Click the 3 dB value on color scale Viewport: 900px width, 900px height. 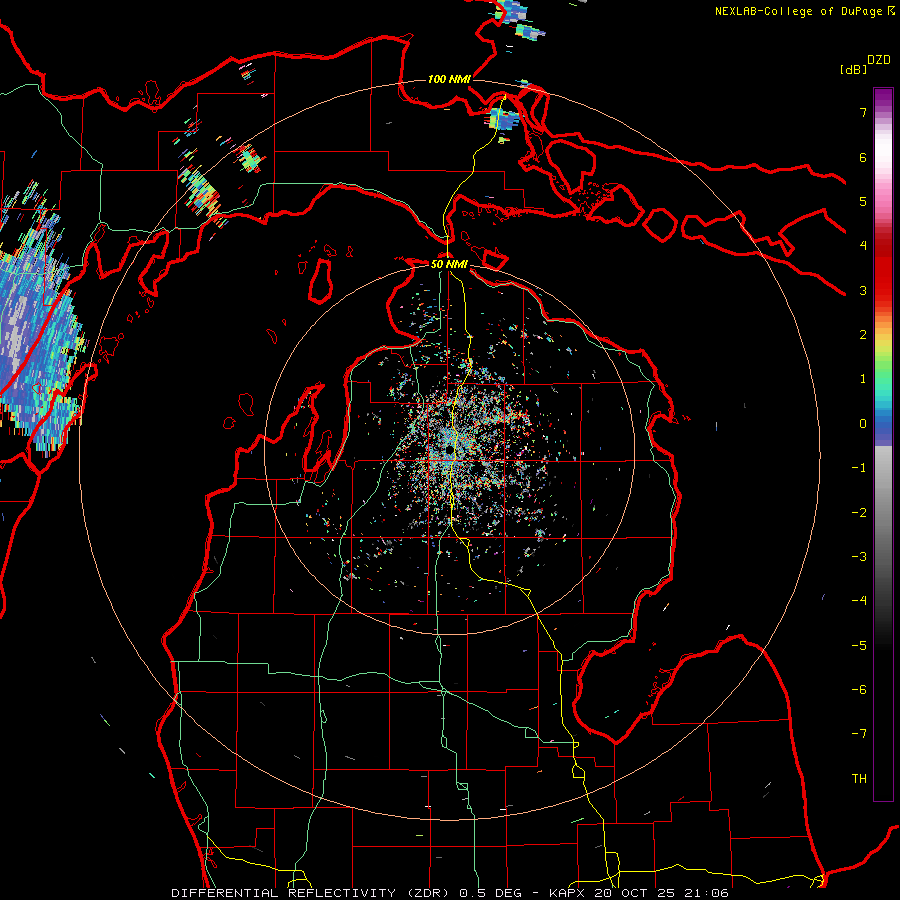click(863, 290)
